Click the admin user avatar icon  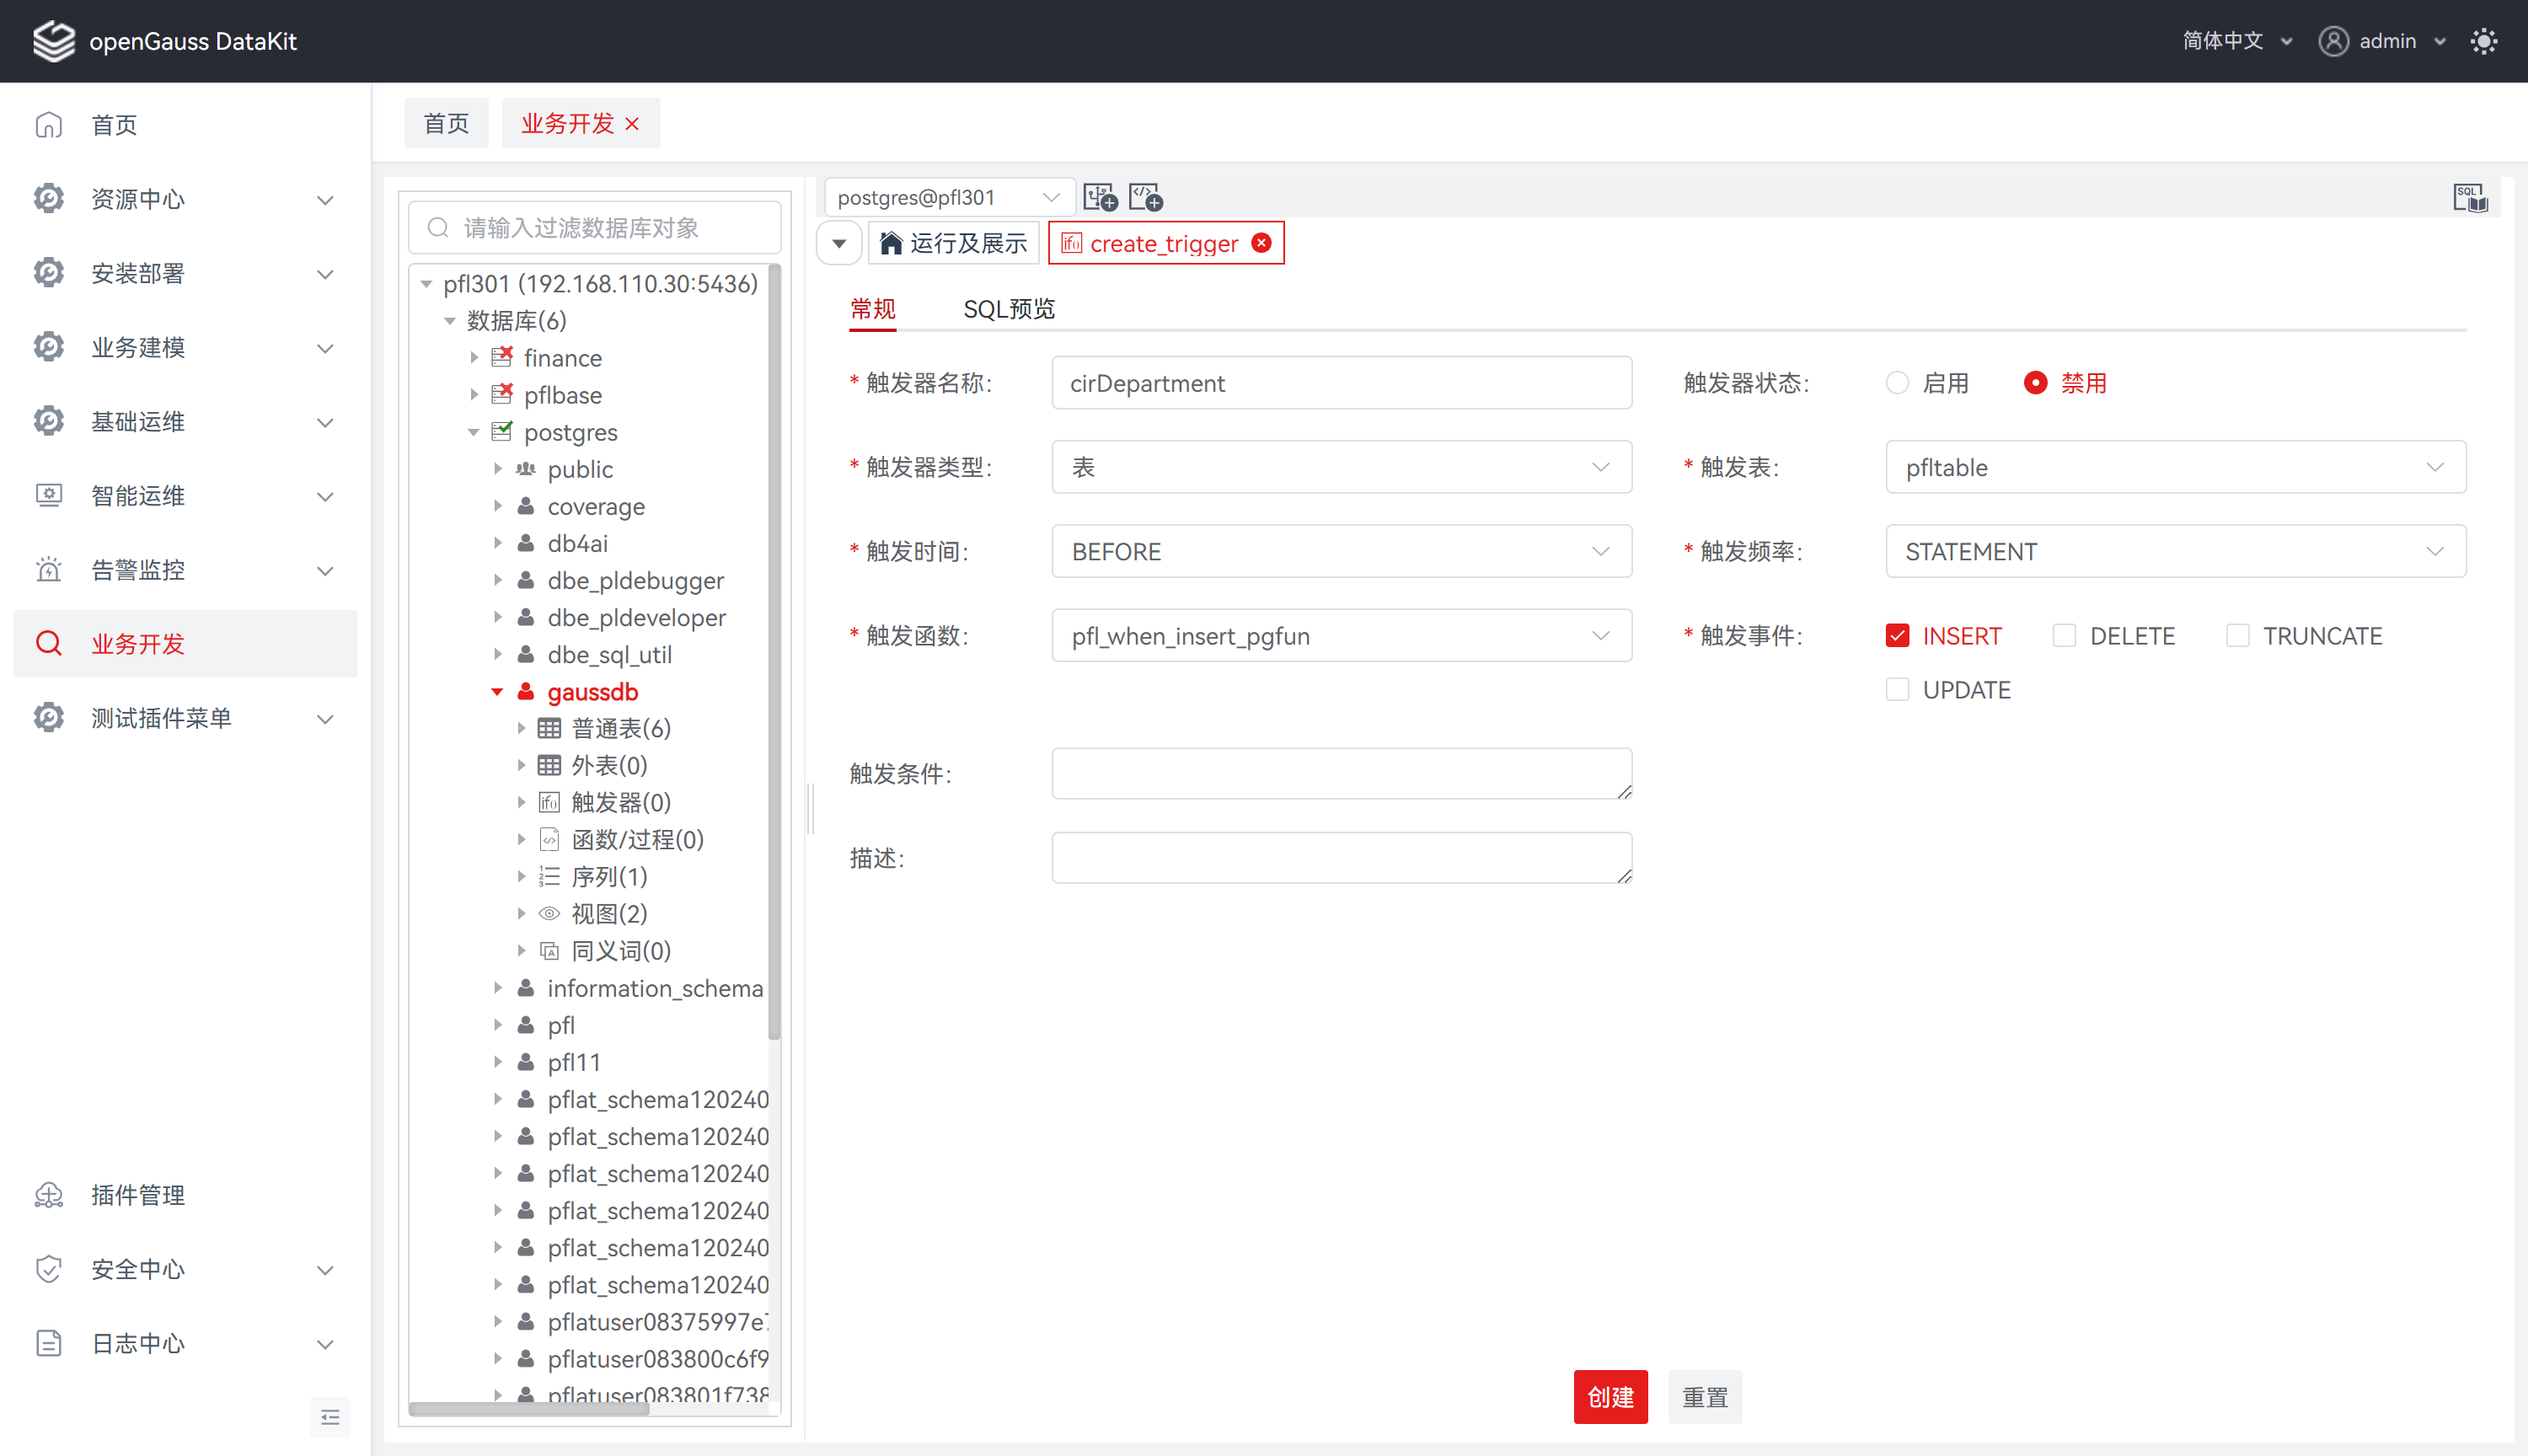click(x=2333, y=41)
